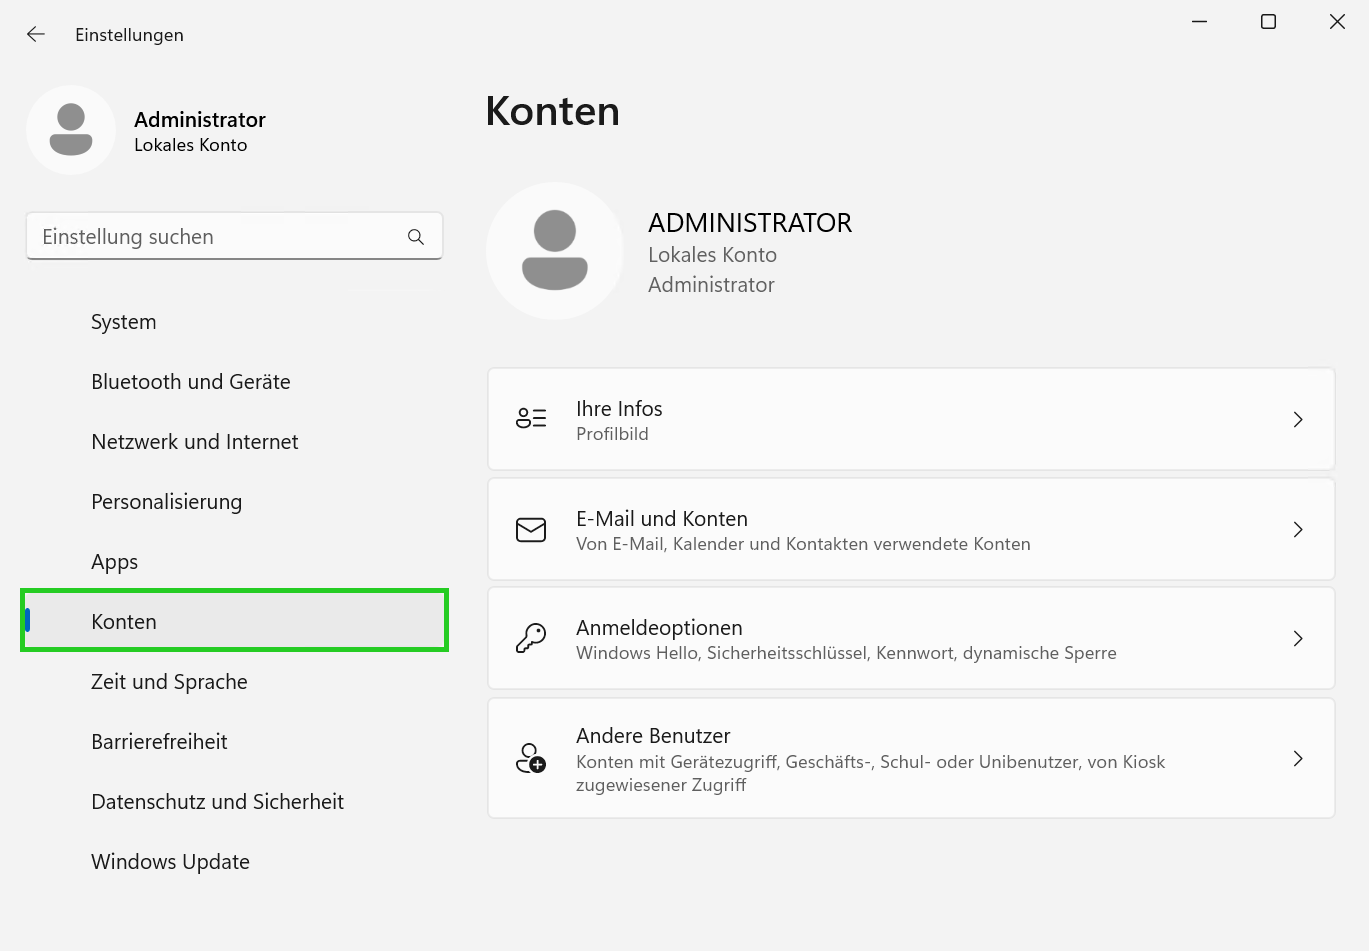Open the large ADMINISTRATOR profile picture
The width and height of the screenshot is (1369, 951).
tap(554, 250)
